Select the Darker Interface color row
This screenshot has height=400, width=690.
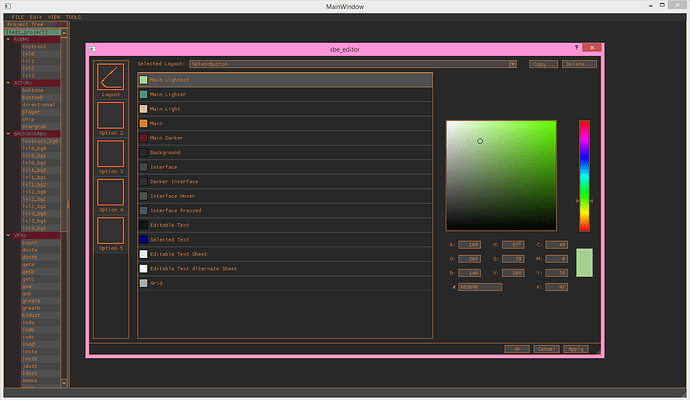click(x=285, y=181)
